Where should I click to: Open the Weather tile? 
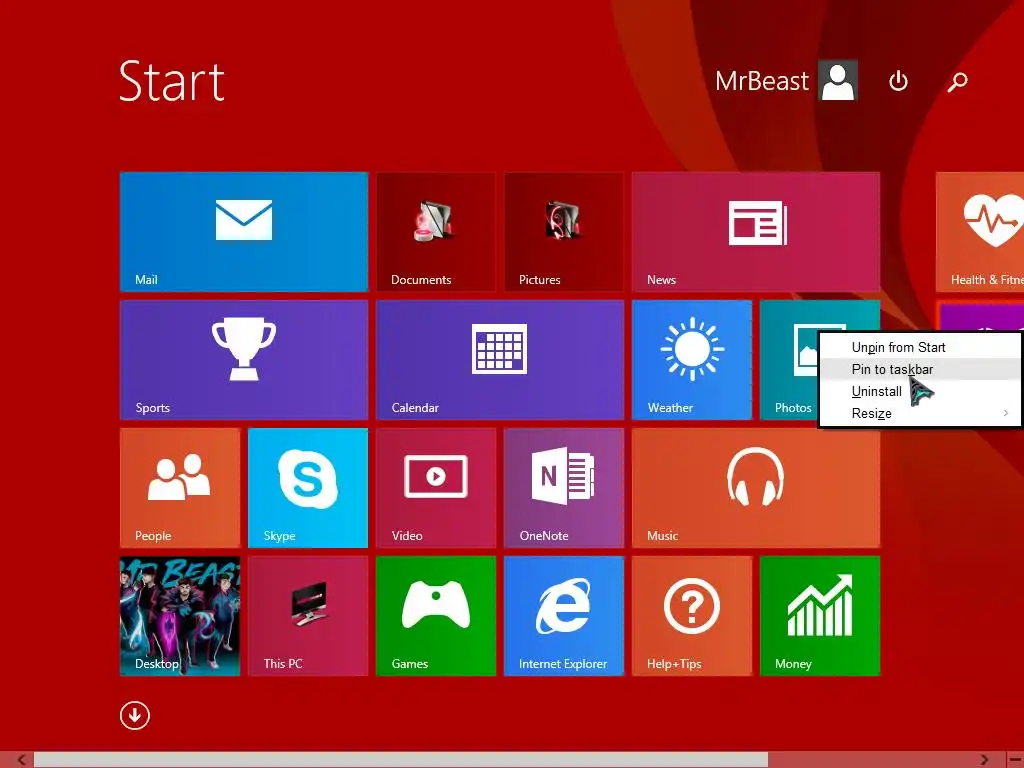[692, 359]
